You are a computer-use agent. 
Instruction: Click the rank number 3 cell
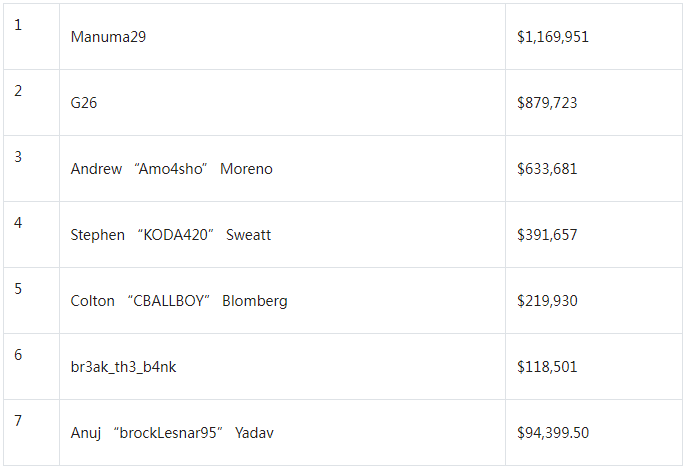click(x=32, y=168)
